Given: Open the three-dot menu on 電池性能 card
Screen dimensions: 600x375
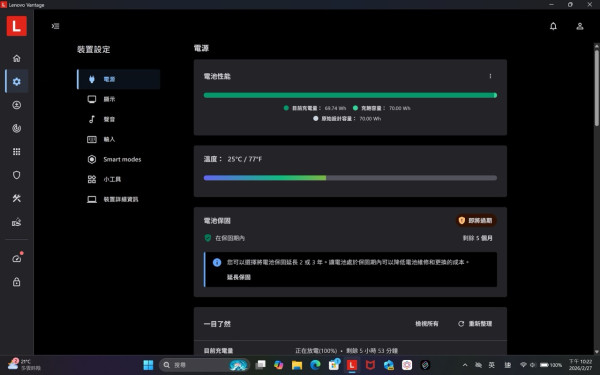Looking at the screenshot, I should [490, 76].
